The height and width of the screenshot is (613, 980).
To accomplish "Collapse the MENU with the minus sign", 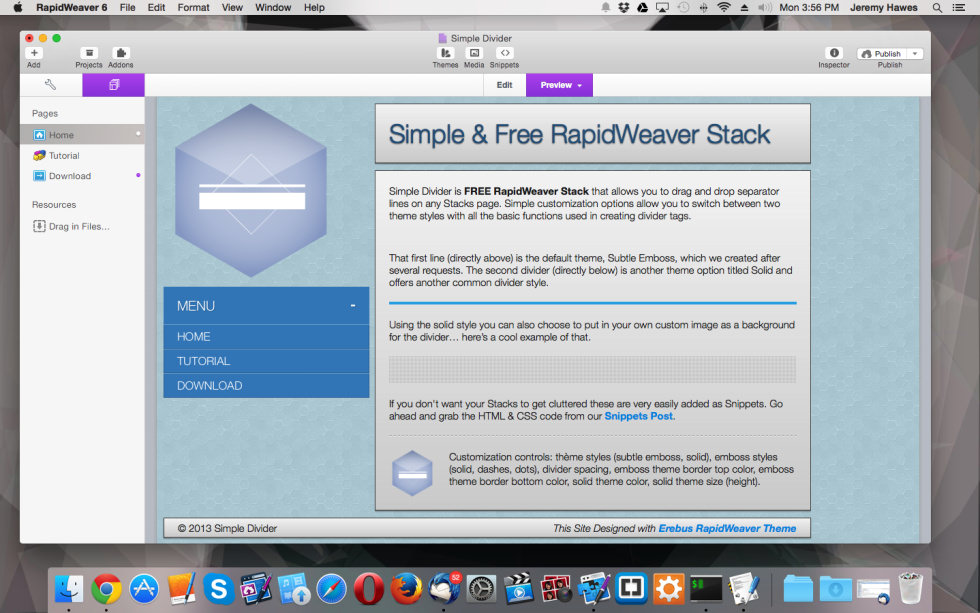I will (353, 306).
